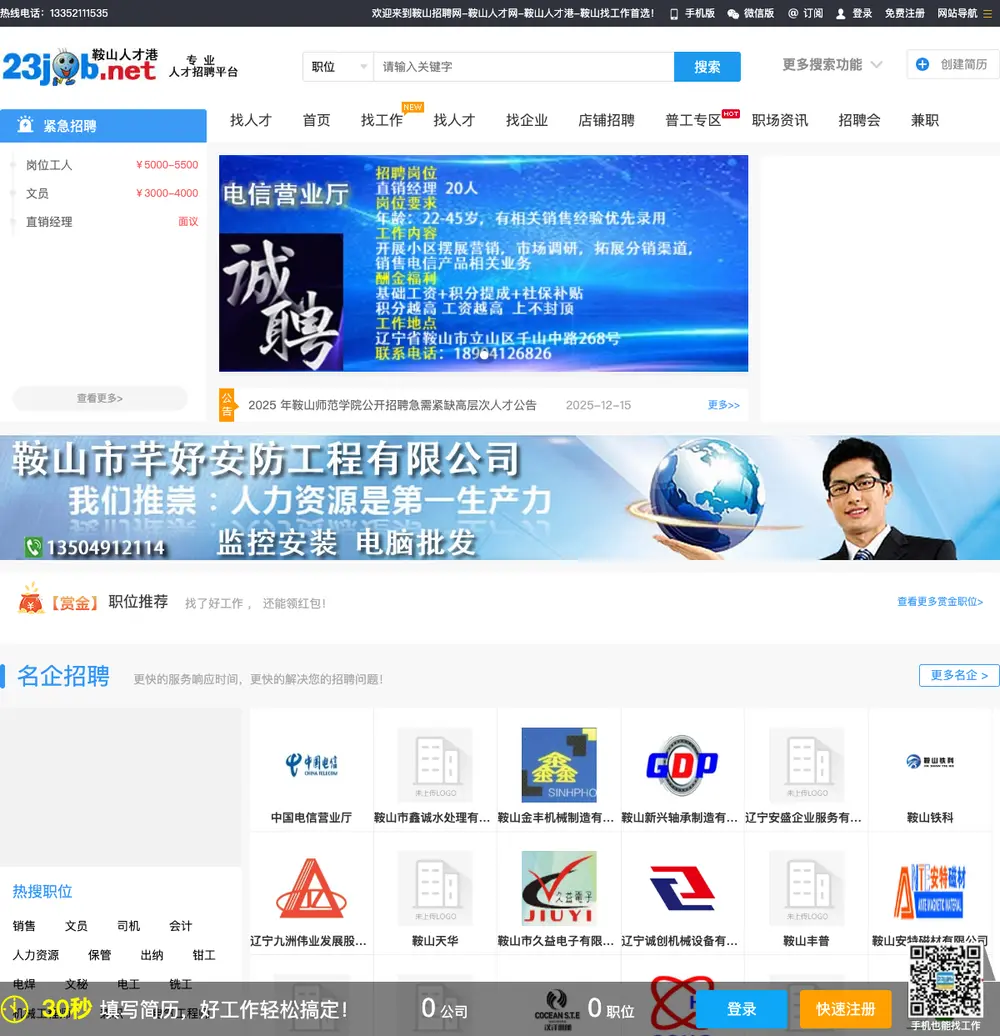Click the @ subscribe icon
This screenshot has width=1000, height=1036.
click(793, 13)
